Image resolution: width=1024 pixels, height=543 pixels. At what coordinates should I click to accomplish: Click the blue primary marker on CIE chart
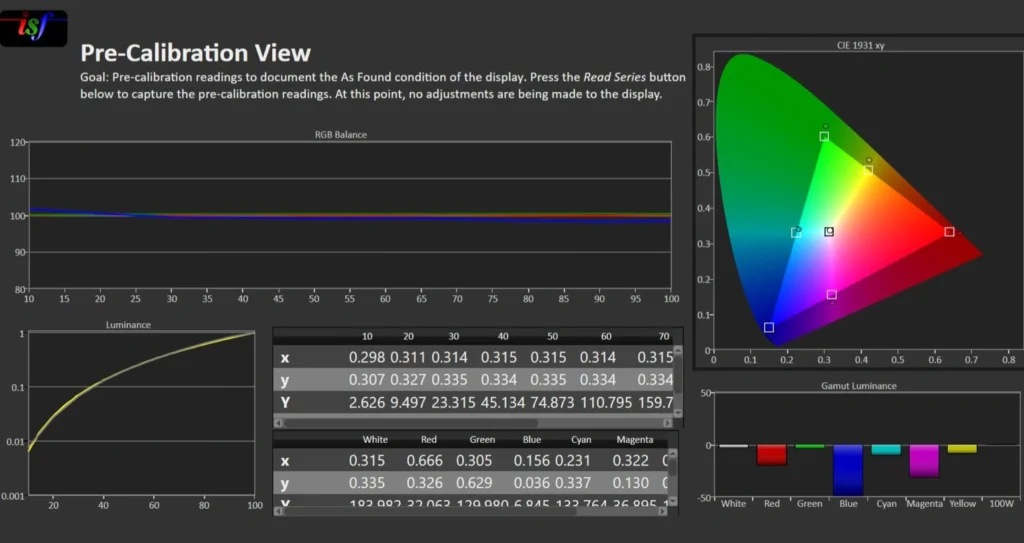click(x=769, y=327)
